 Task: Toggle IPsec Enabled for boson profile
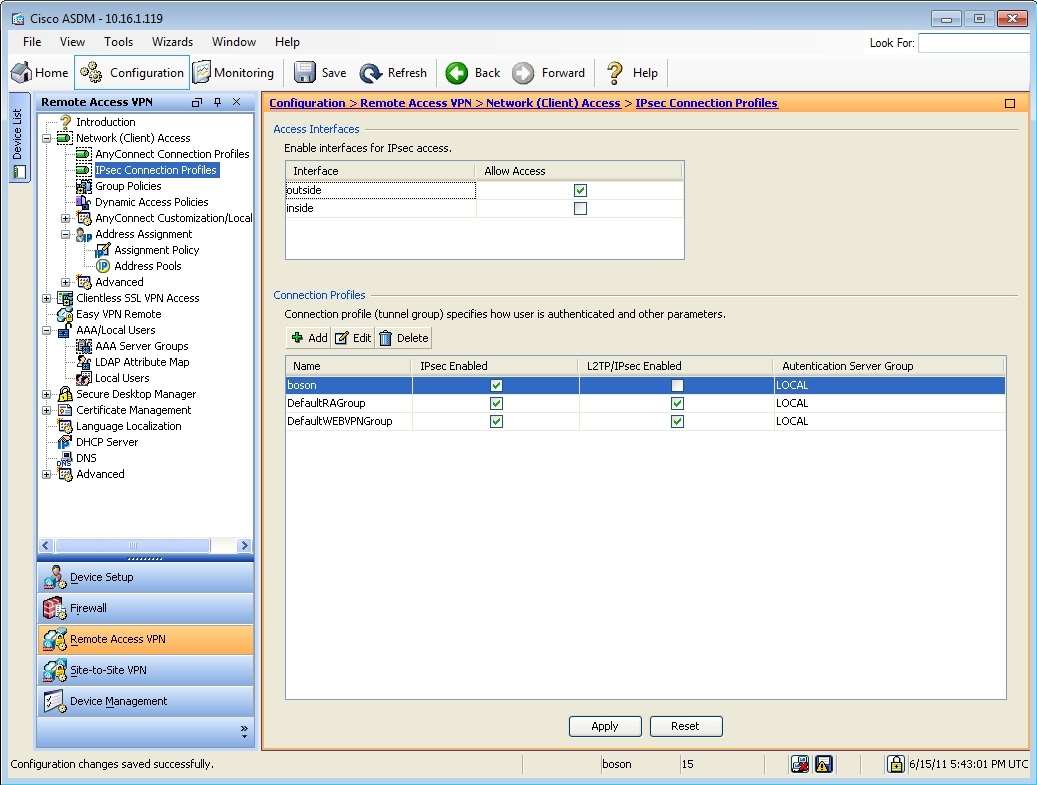497,386
